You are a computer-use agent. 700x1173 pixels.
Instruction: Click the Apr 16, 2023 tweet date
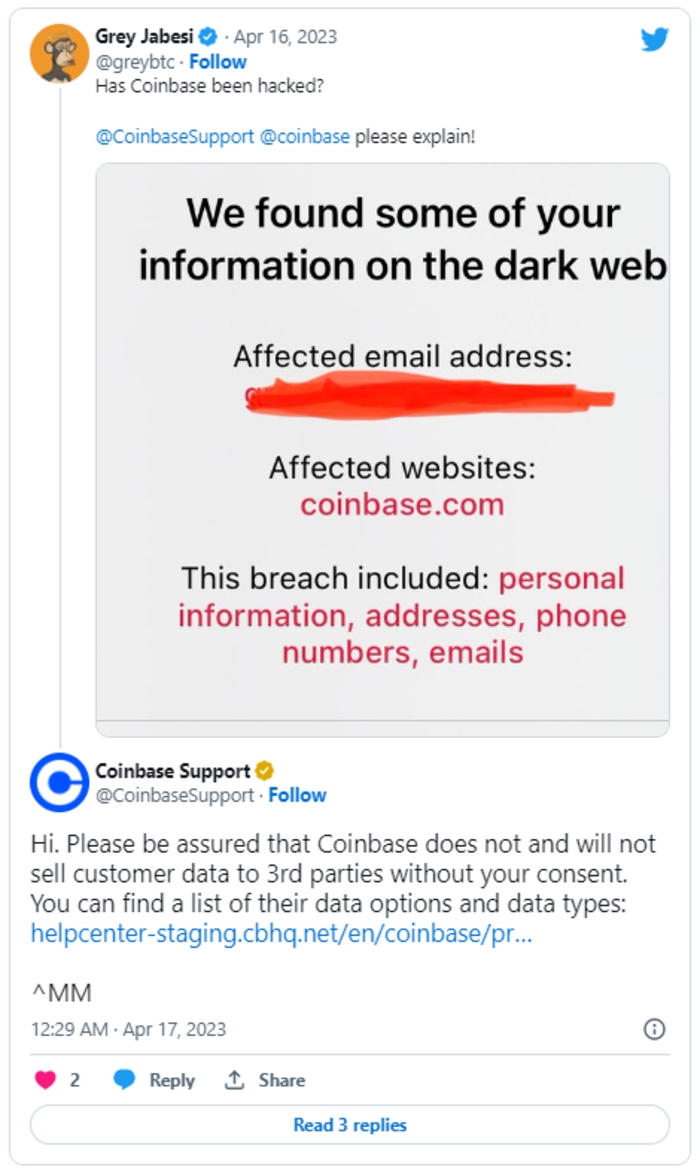pos(286,37)
